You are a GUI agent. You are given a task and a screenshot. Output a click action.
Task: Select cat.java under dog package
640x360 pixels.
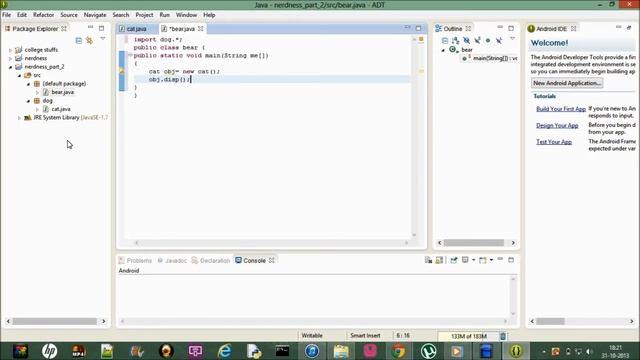point(61,109)
